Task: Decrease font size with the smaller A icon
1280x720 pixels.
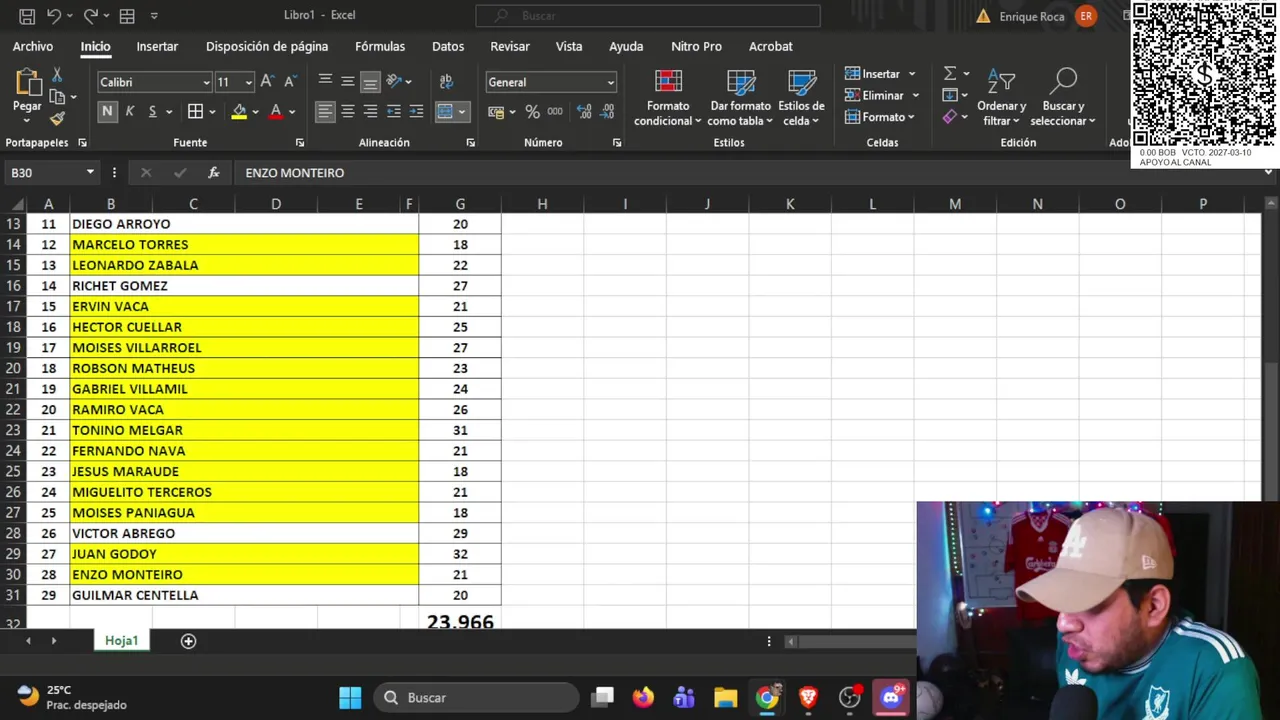Action: pyautogui.click(x=289, y=82)
